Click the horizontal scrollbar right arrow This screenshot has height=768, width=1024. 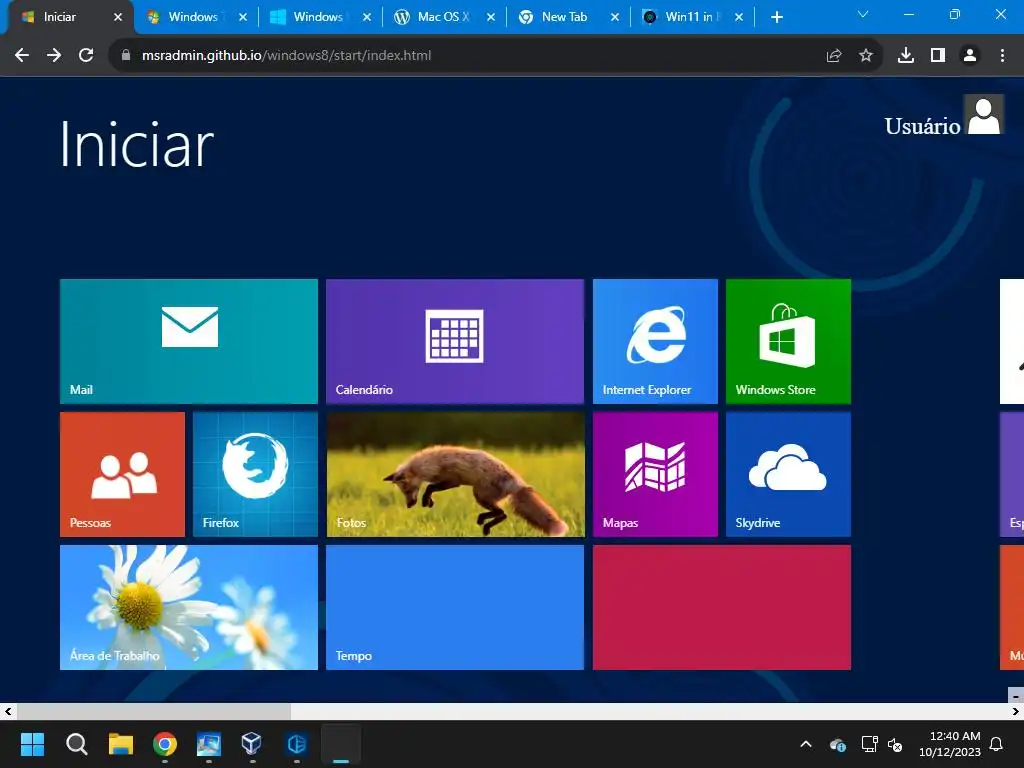click(1016, 711)
